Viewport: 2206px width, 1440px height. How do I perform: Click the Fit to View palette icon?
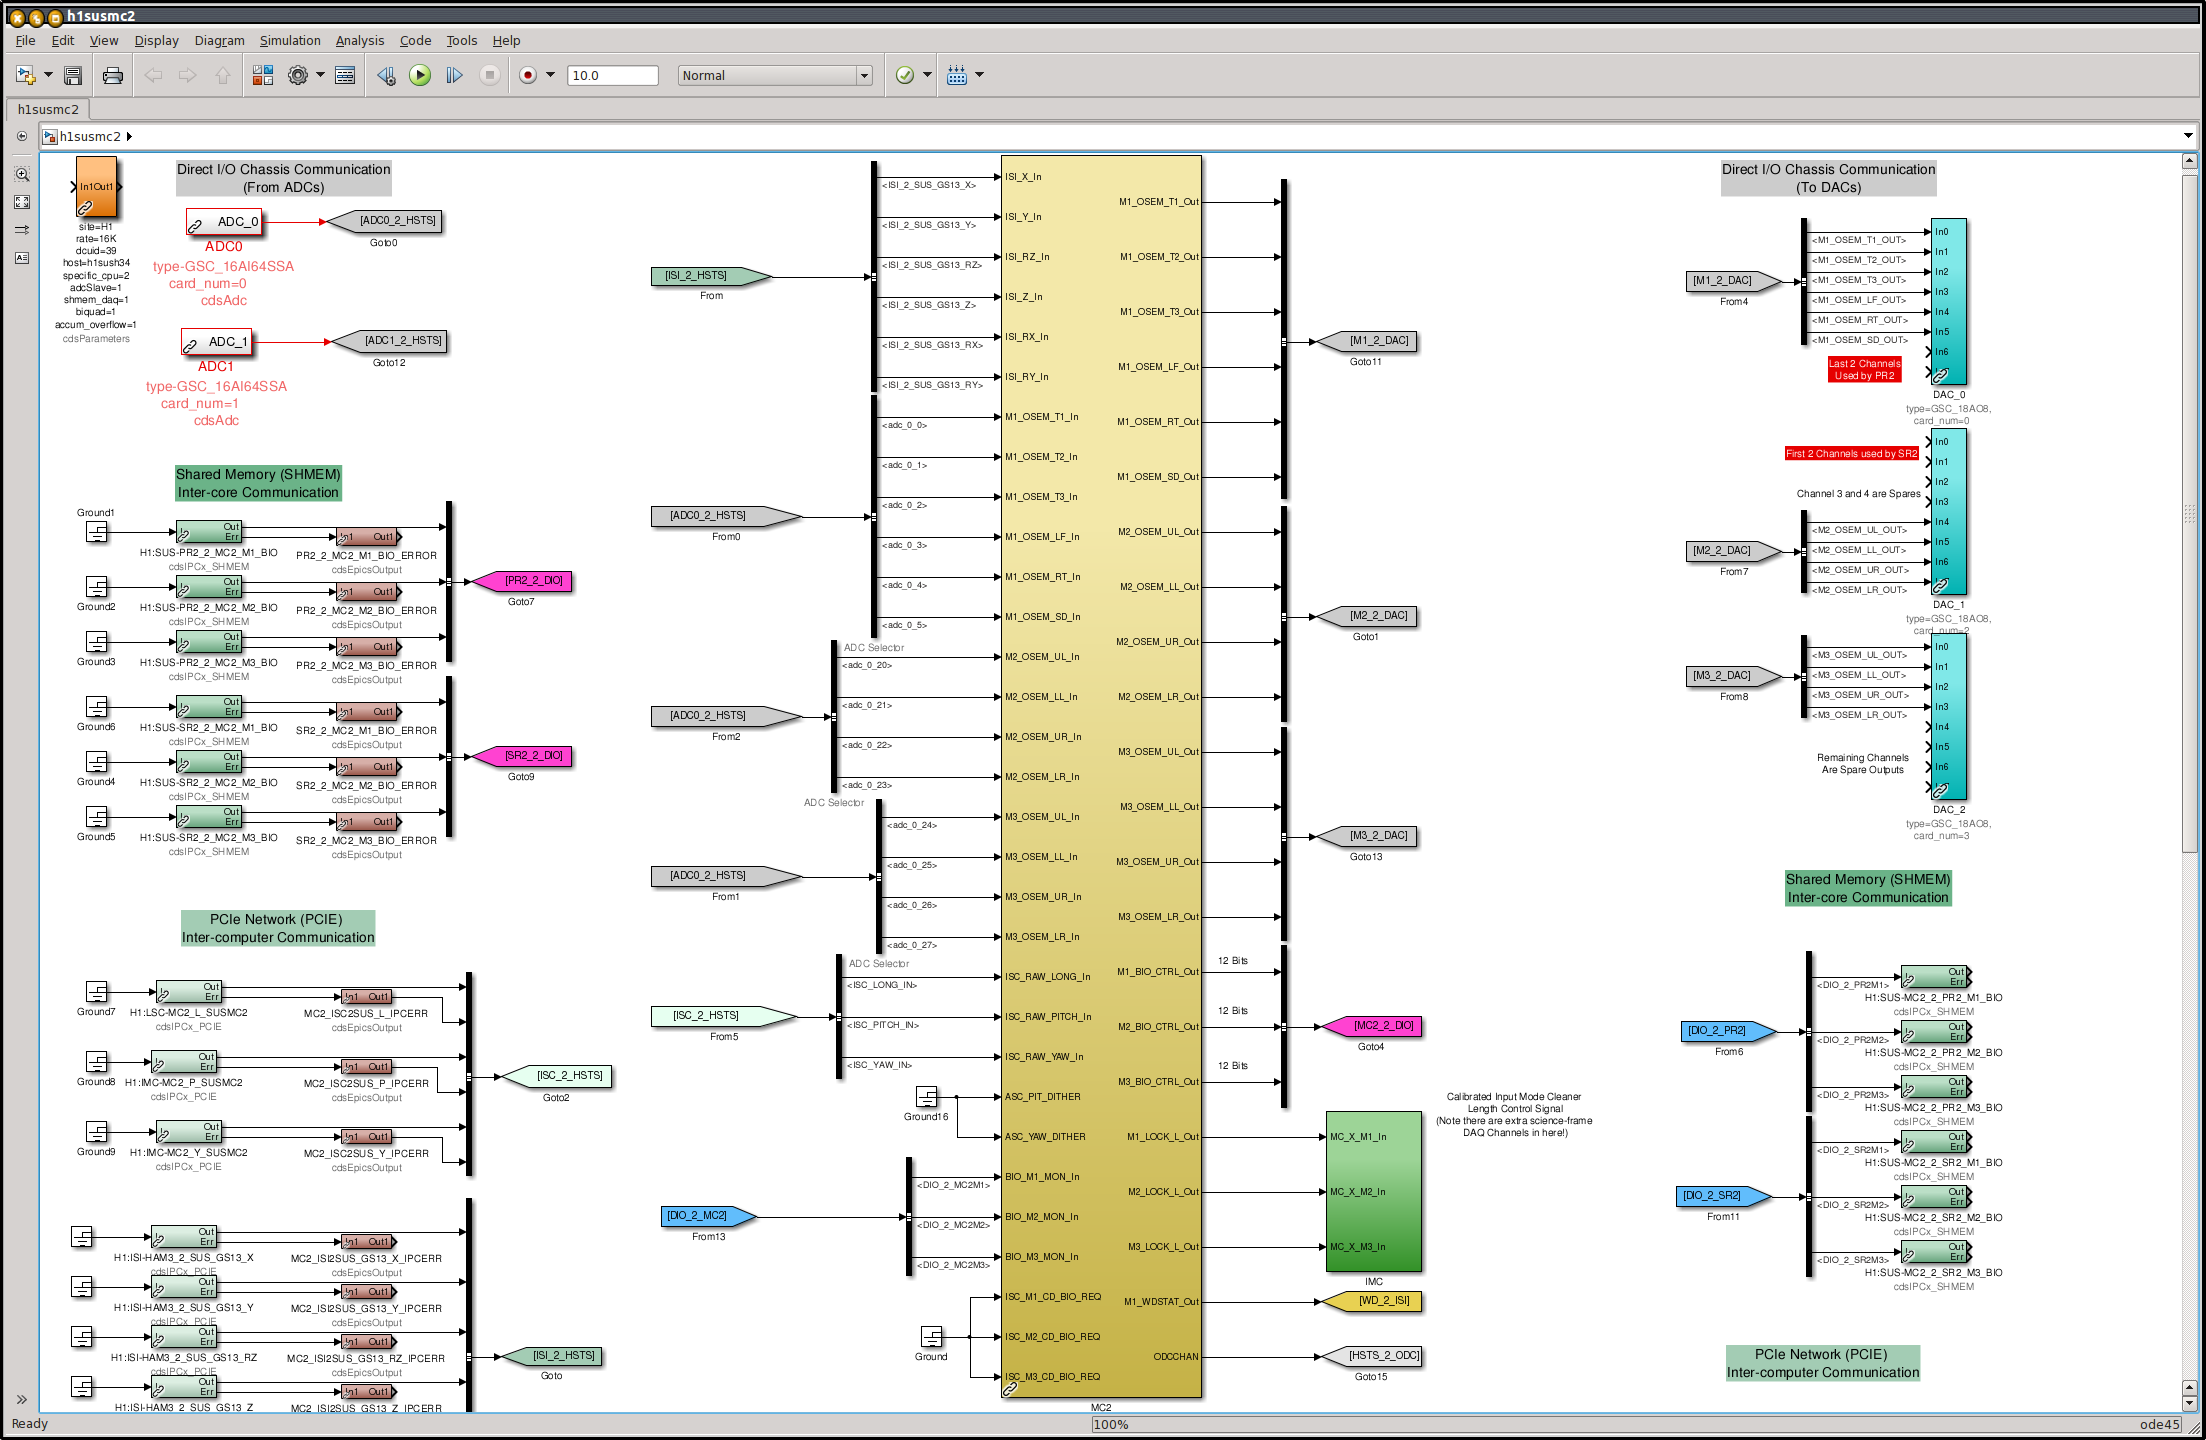point(22,202)
